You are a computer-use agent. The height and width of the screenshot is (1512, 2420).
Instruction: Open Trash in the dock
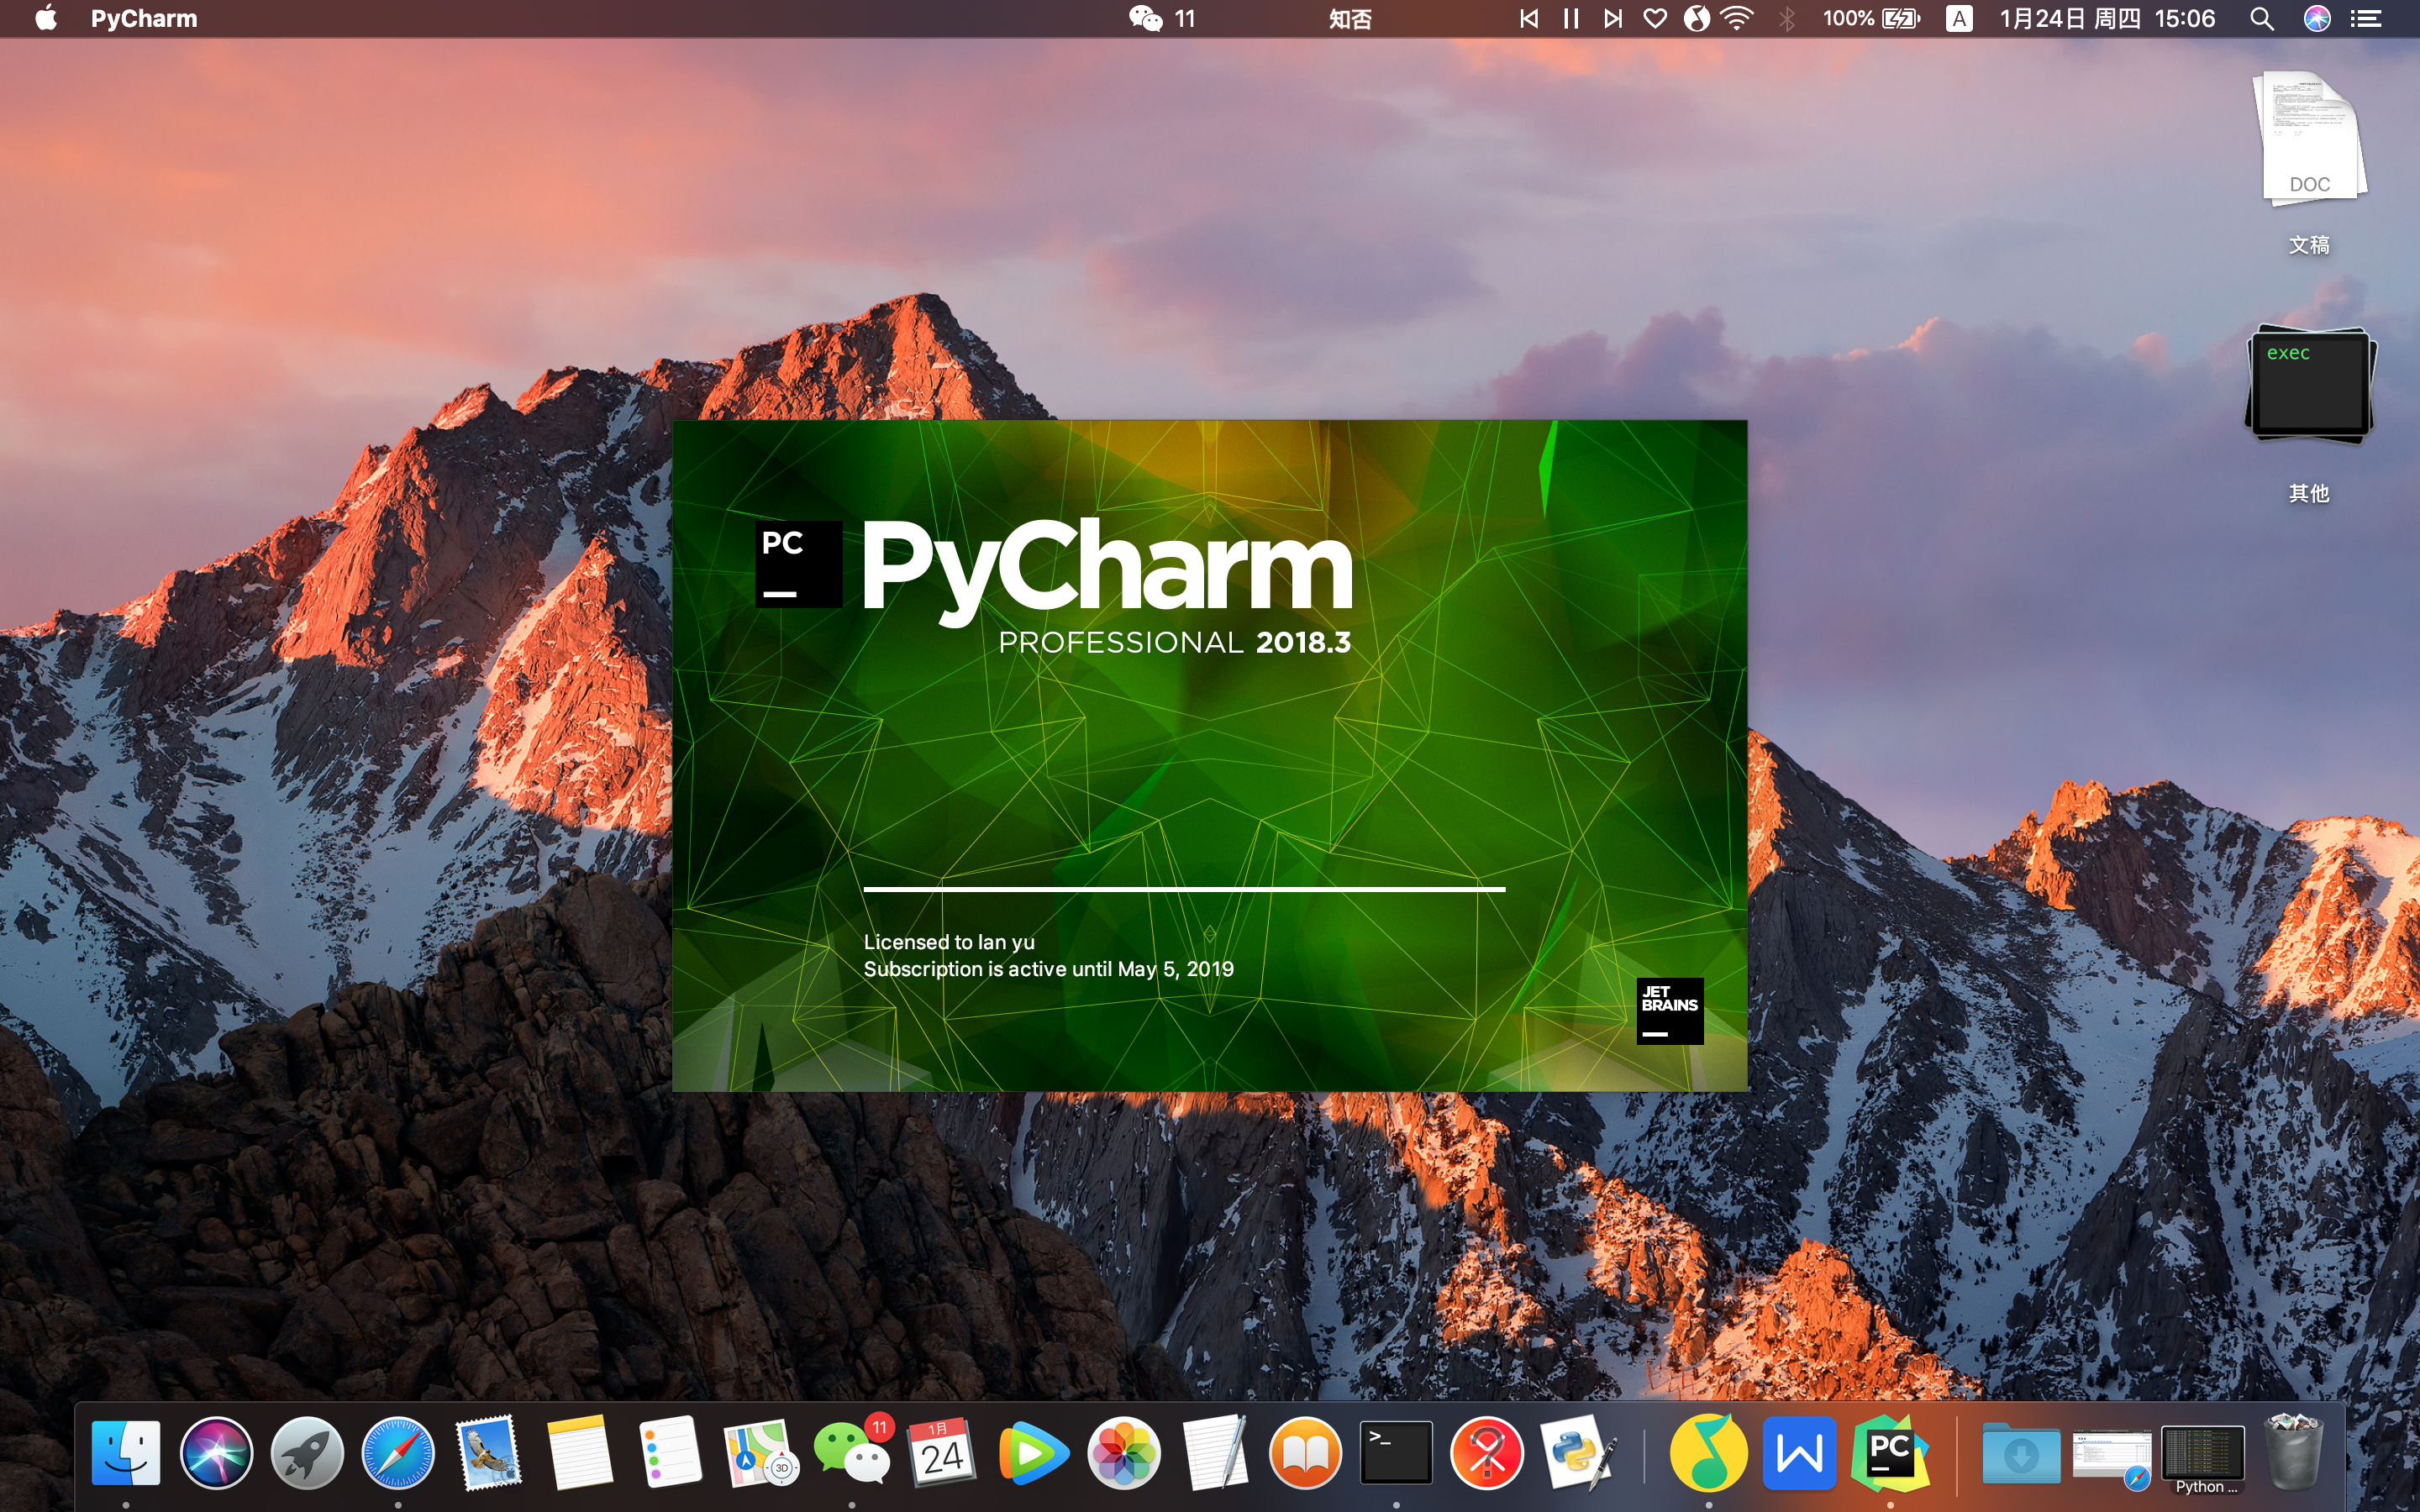2294,1452
